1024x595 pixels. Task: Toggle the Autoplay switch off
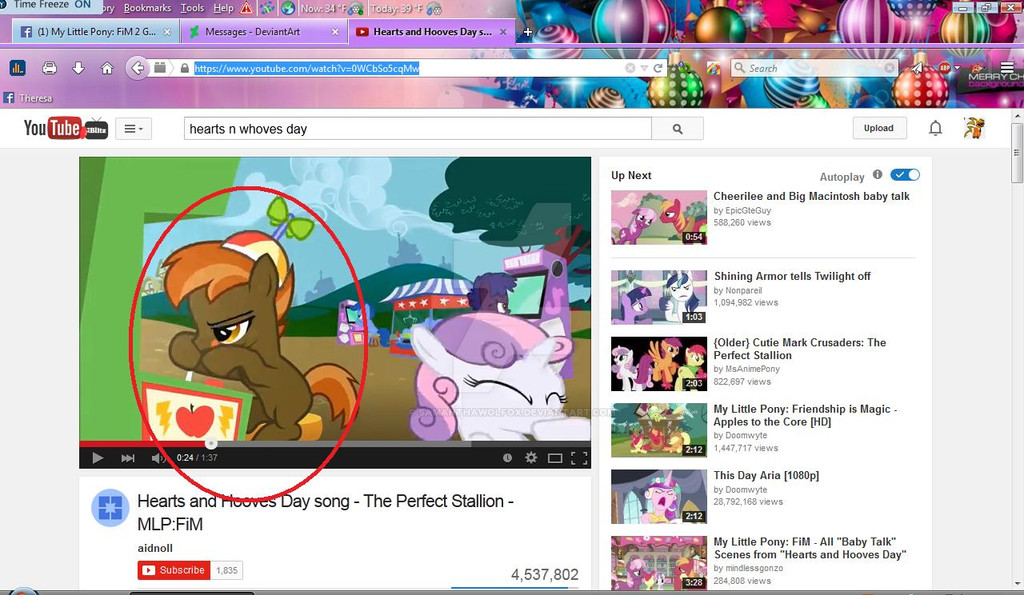pos(905,175)
